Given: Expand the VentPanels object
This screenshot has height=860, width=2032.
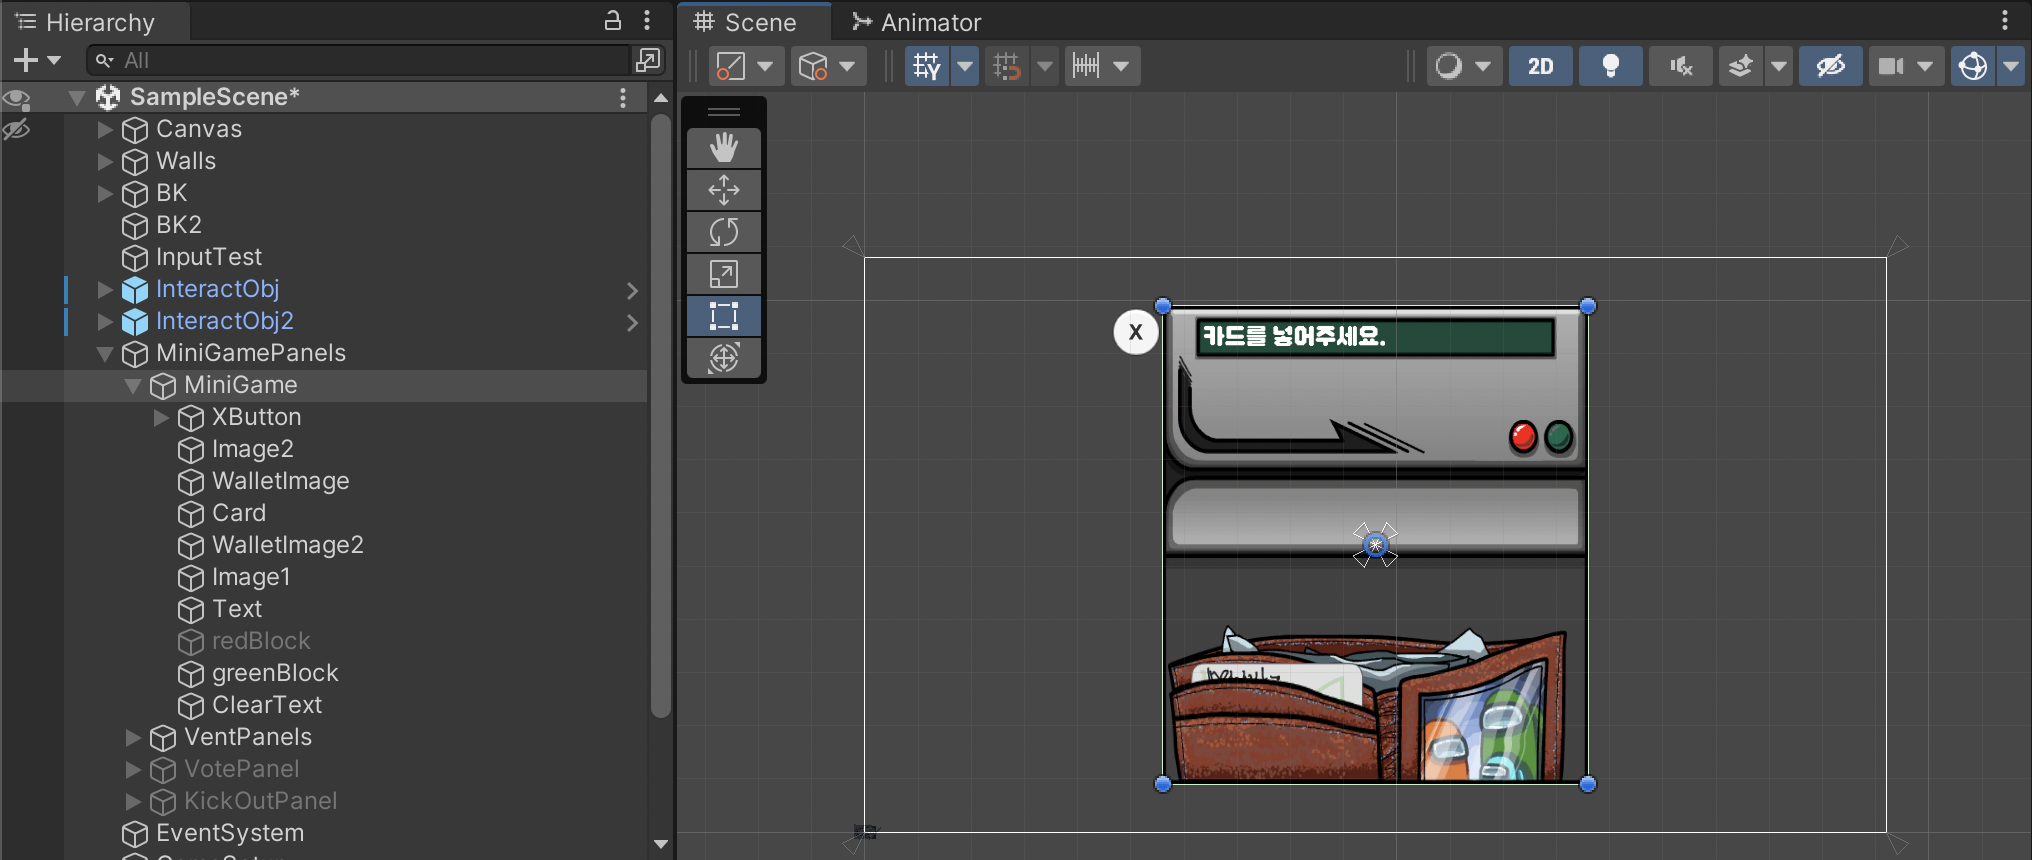Looking at the screenshot, I should point(133,737).
